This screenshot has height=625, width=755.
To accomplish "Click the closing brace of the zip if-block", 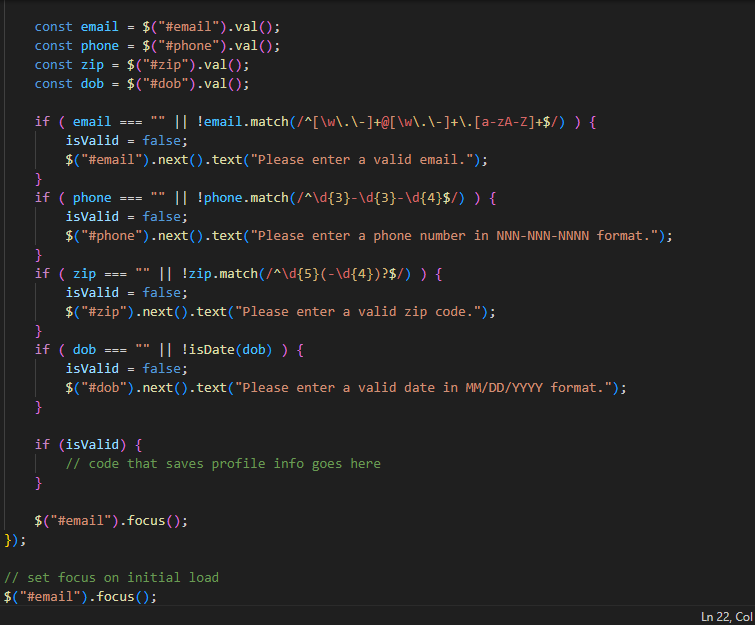I will pos(39,331).
